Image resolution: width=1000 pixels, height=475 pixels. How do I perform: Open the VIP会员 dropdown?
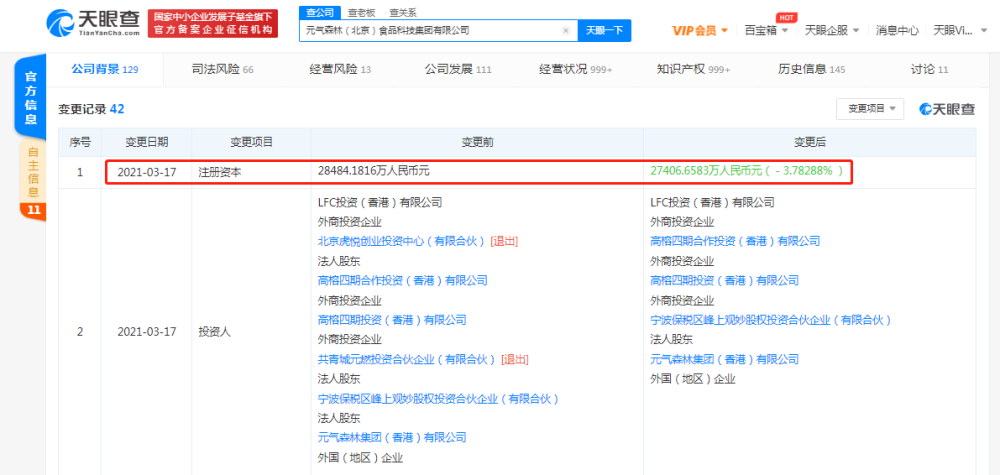click(x=700, y=30)
